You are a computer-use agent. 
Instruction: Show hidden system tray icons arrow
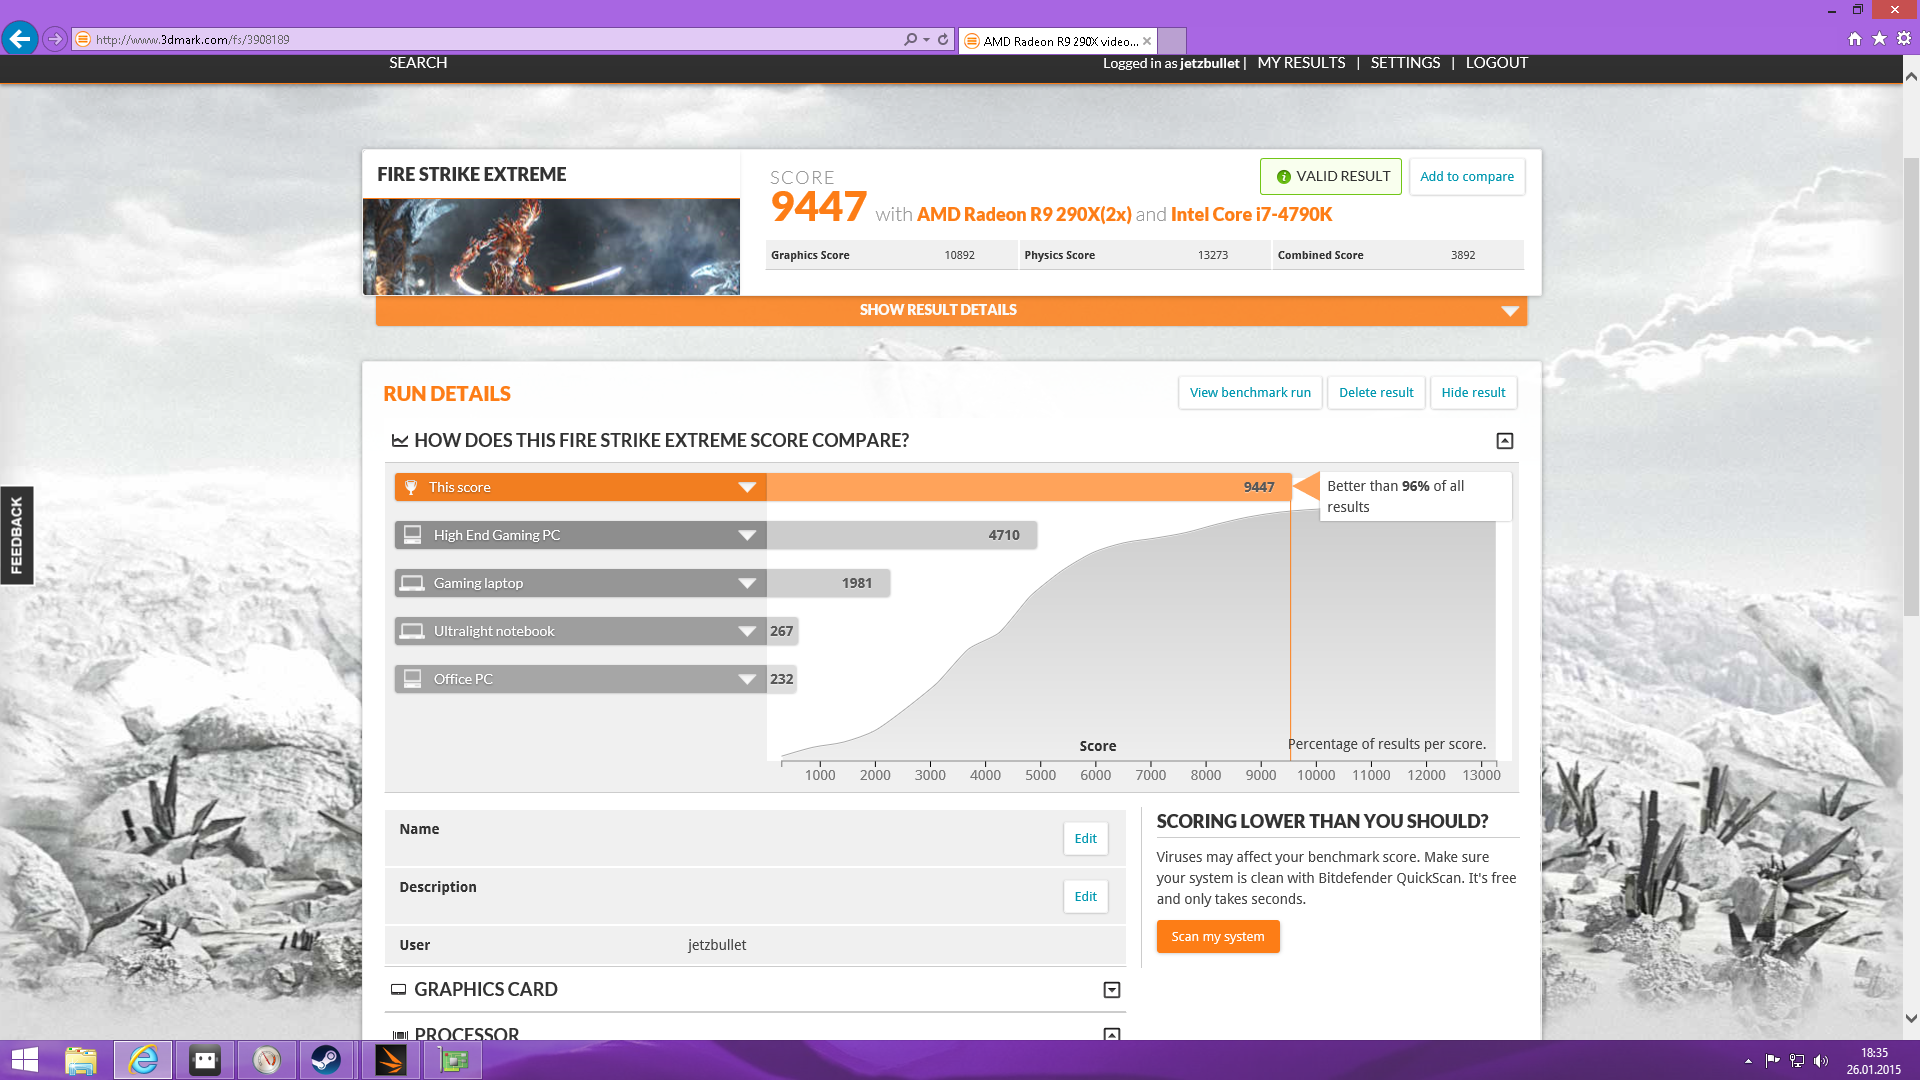tap(1748, 1061)
